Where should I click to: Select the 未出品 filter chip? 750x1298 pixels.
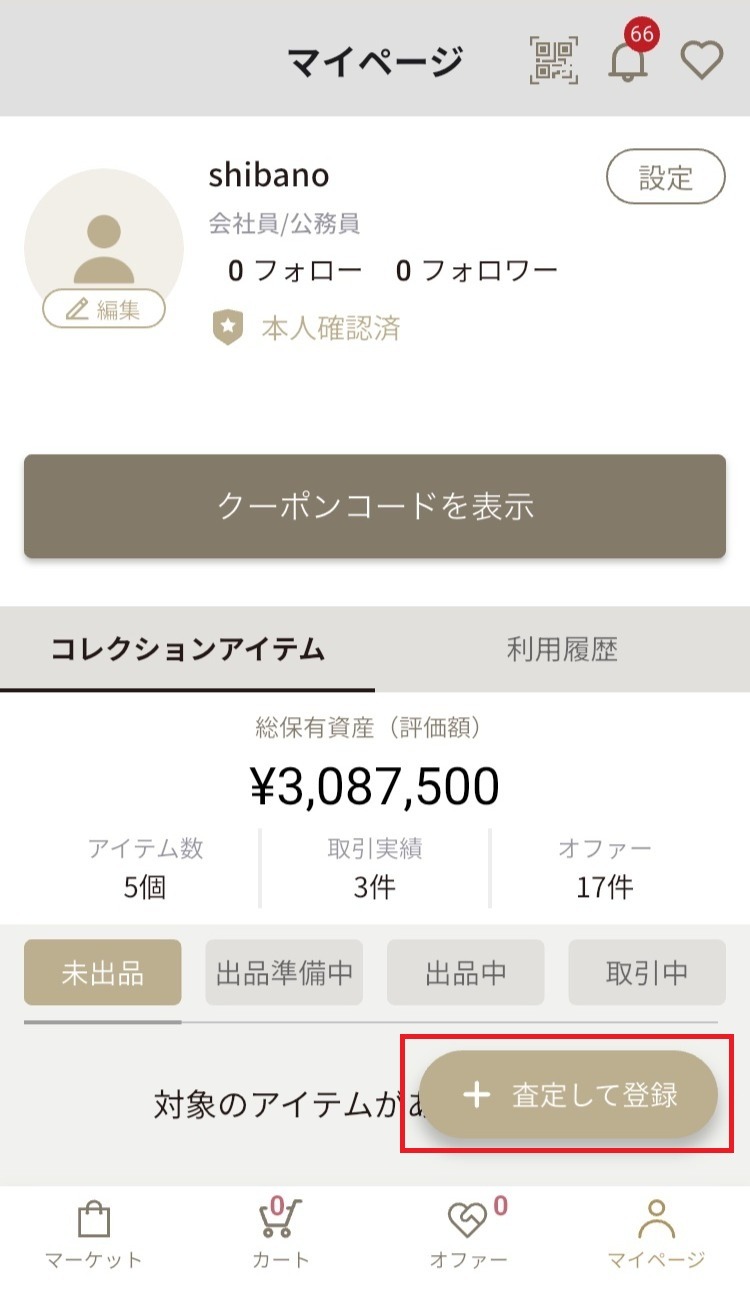(103, 973)
